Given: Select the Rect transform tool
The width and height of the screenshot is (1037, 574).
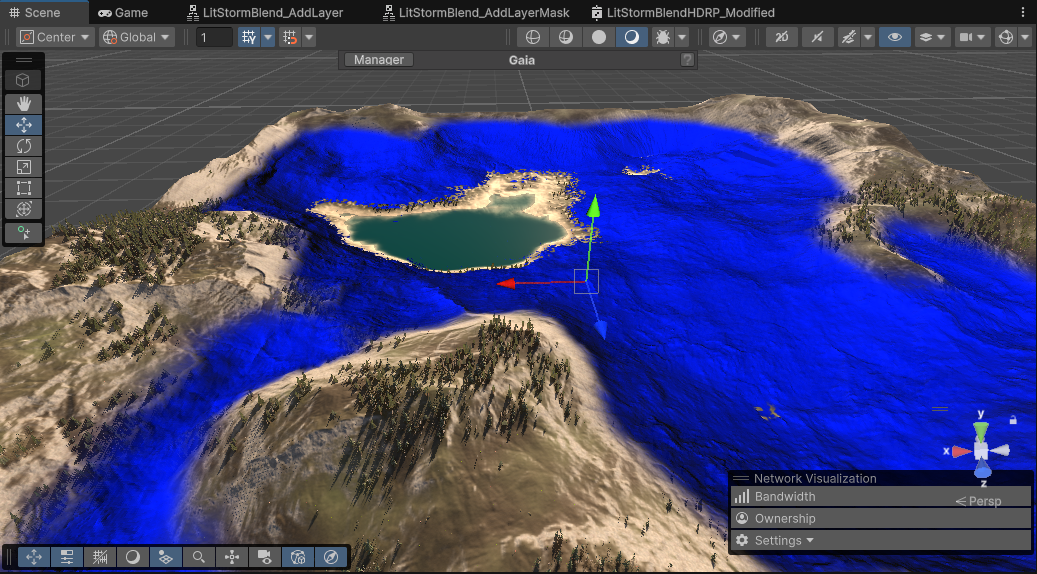Looking at the screenshot, I should (24, 188).
